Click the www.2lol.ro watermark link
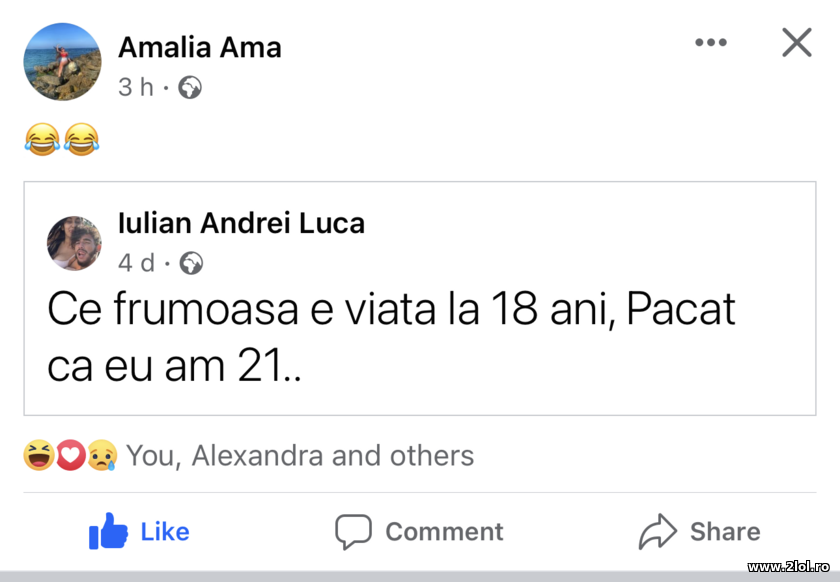 click(x=787, y=568)
